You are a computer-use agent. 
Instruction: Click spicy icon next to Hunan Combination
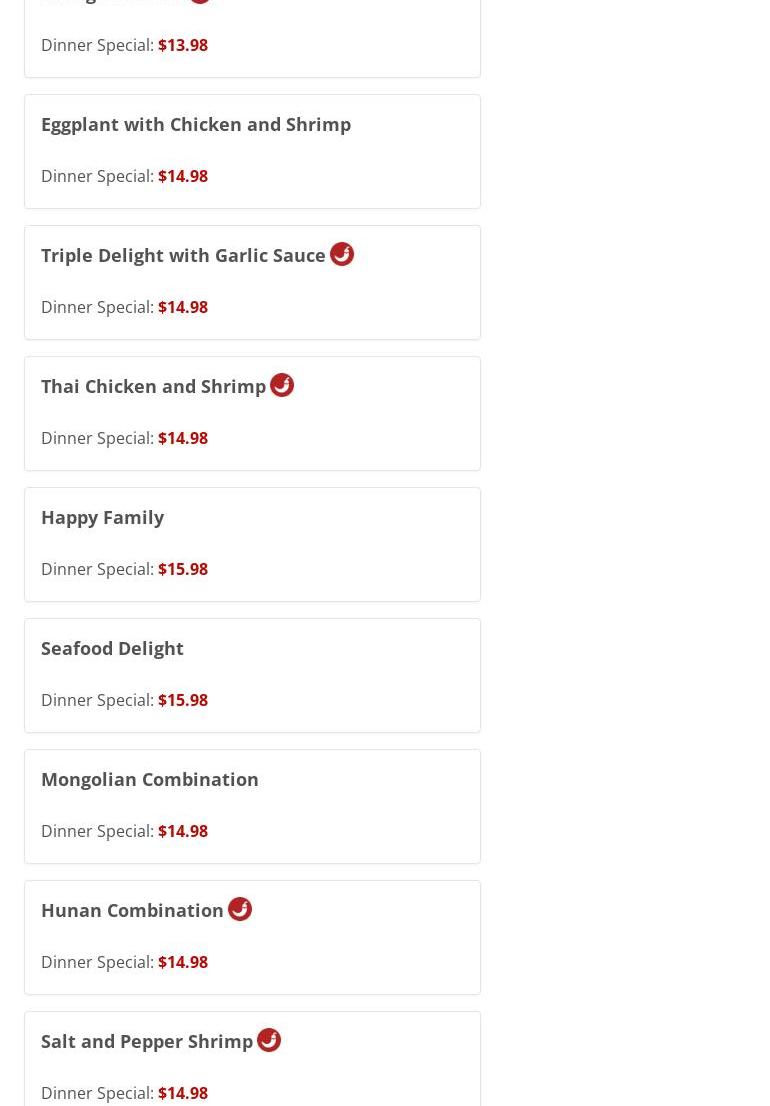(240, 909)
